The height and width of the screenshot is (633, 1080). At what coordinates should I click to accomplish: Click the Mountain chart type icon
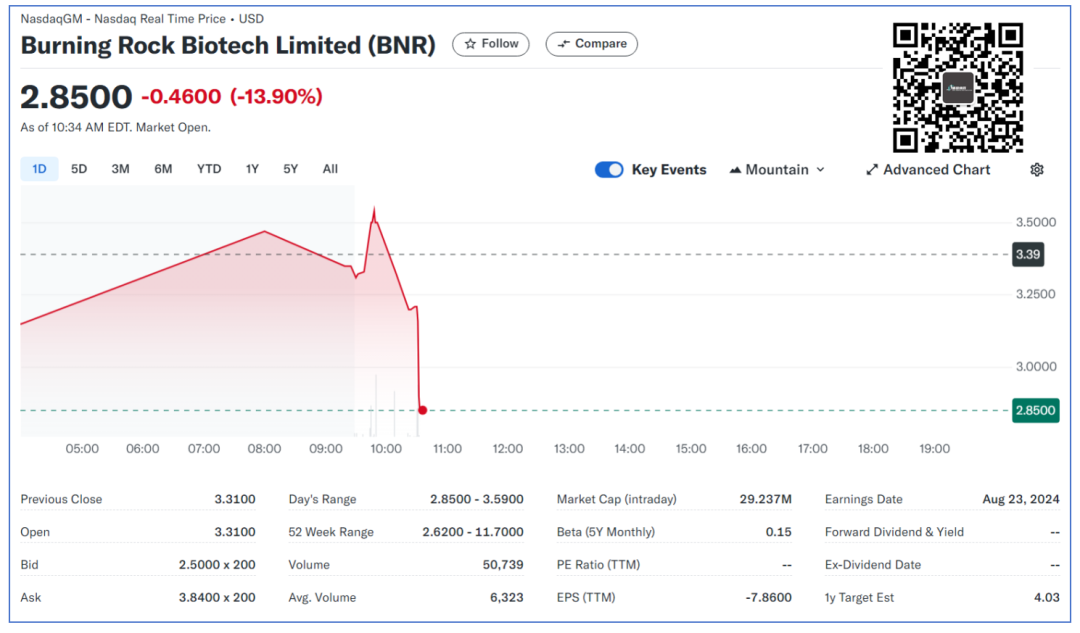(736, 170)
